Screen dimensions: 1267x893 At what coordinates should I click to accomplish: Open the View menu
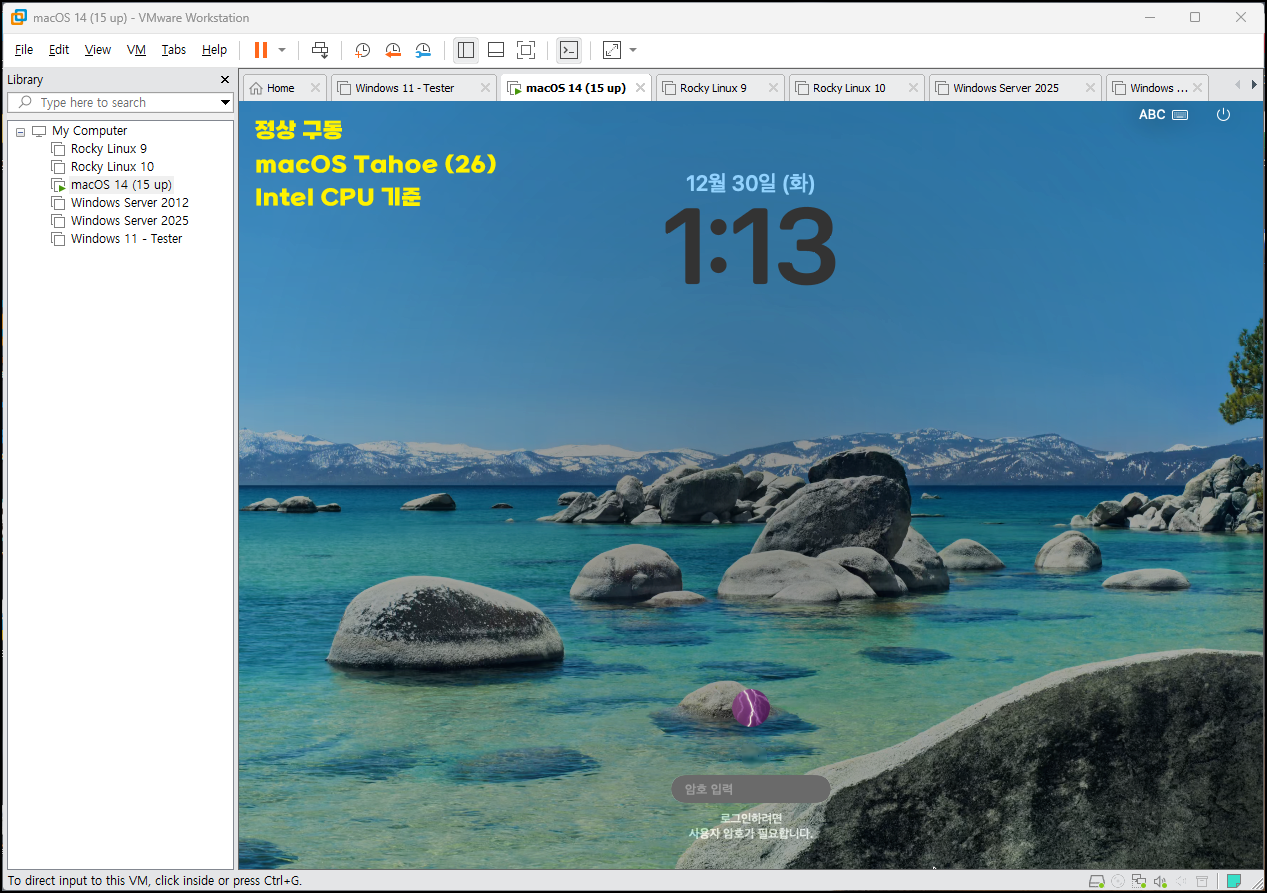tap(98, 50)
